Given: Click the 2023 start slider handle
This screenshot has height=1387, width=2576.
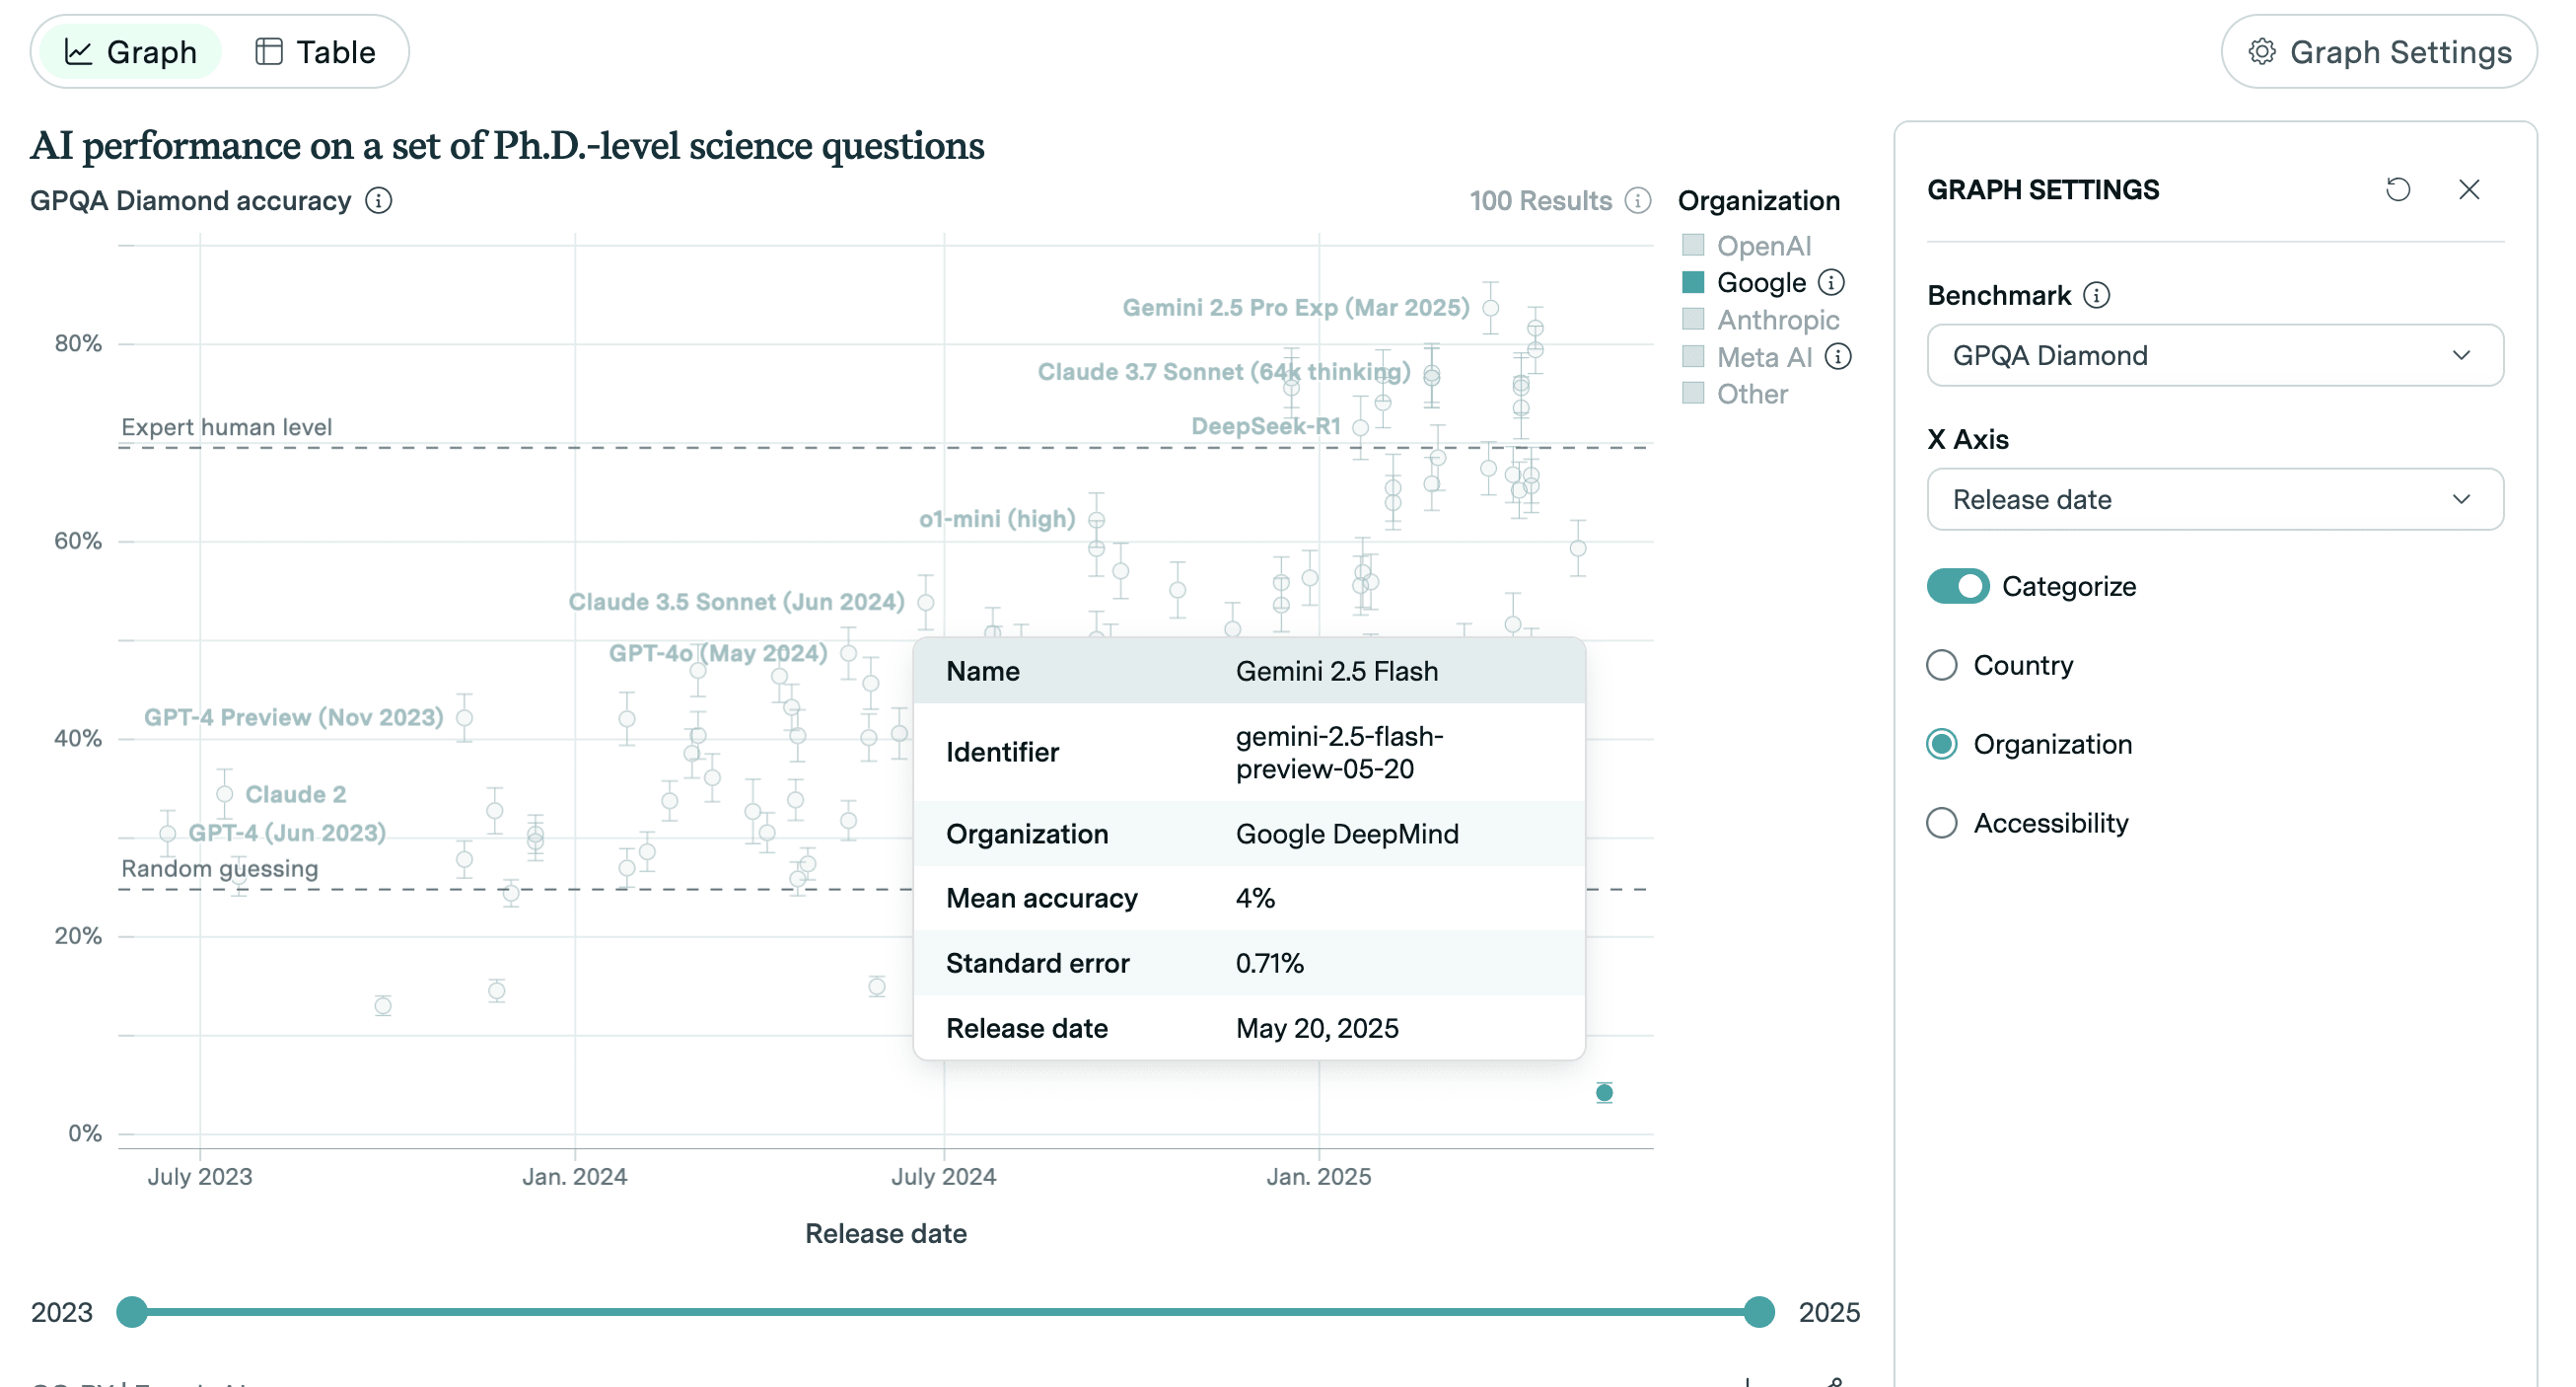Looking at the screenshot, I should [x=132, y=1313].
